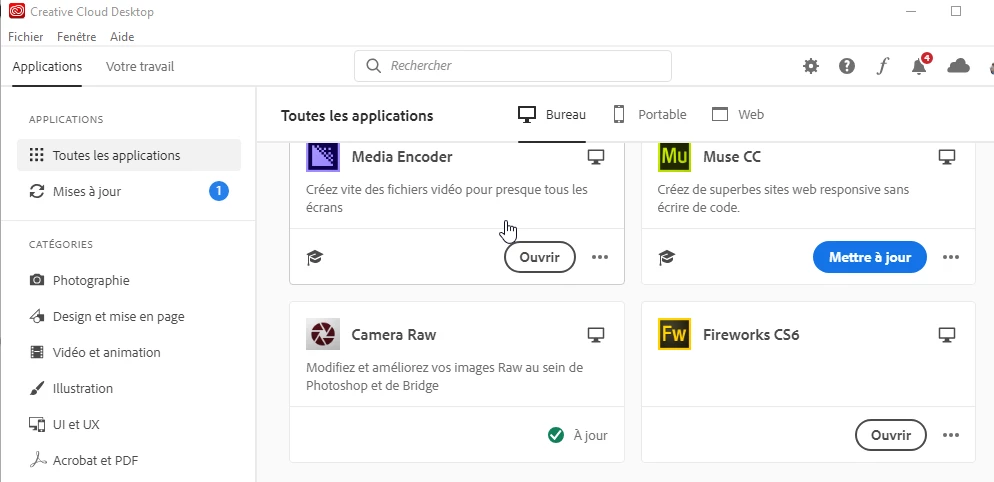Click the Media Encoder title text
The height and width of the screenshot is (482, 994).
click(x=402, y=157)
